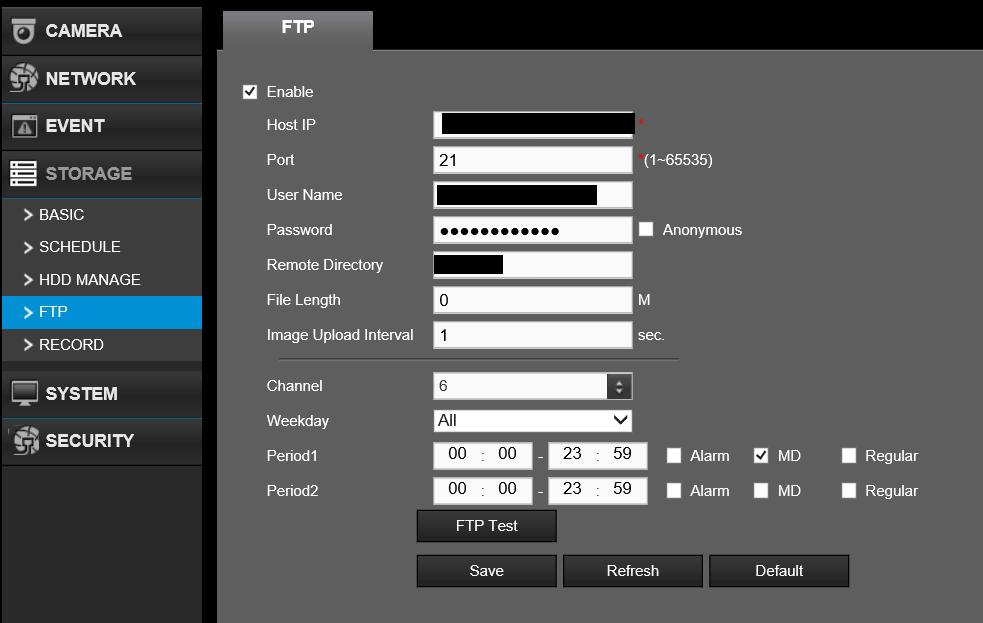Click the Port field showing 21

[x=532, y=160]
